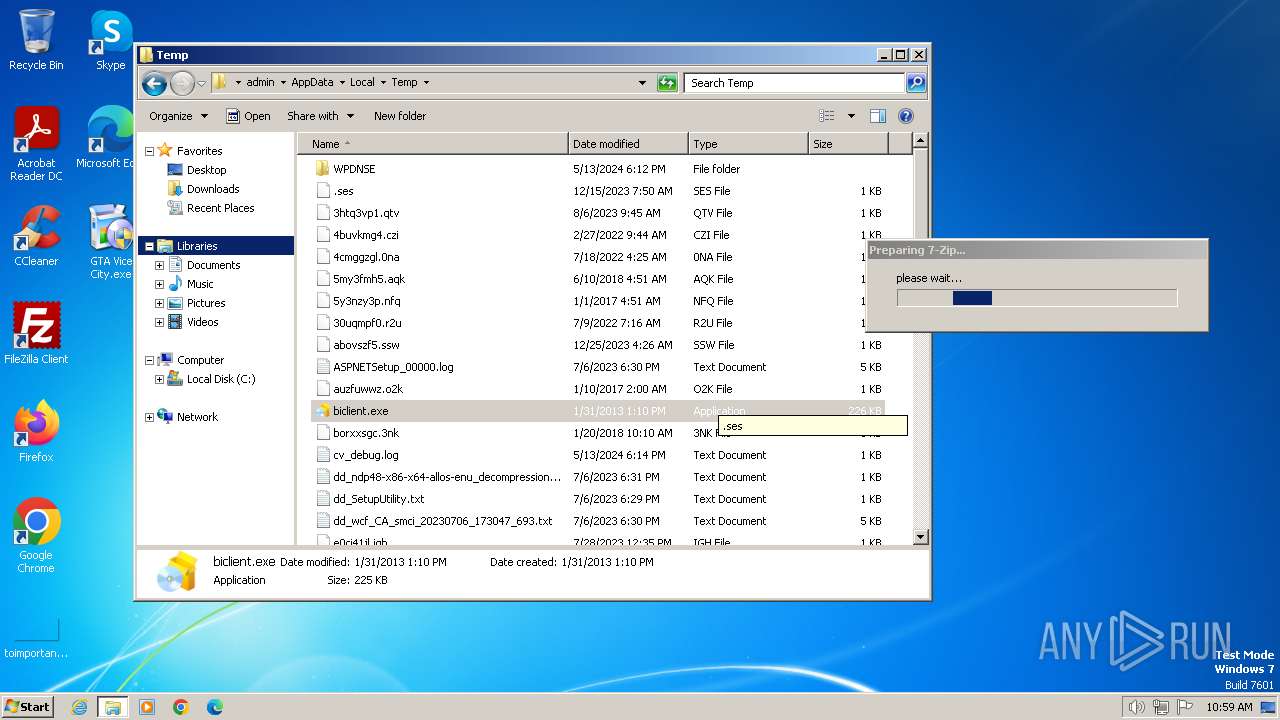The width and height of the screenshot is (1280, 720).
Task: Open the views options dropdown arrow
Action: pos(851,116)
